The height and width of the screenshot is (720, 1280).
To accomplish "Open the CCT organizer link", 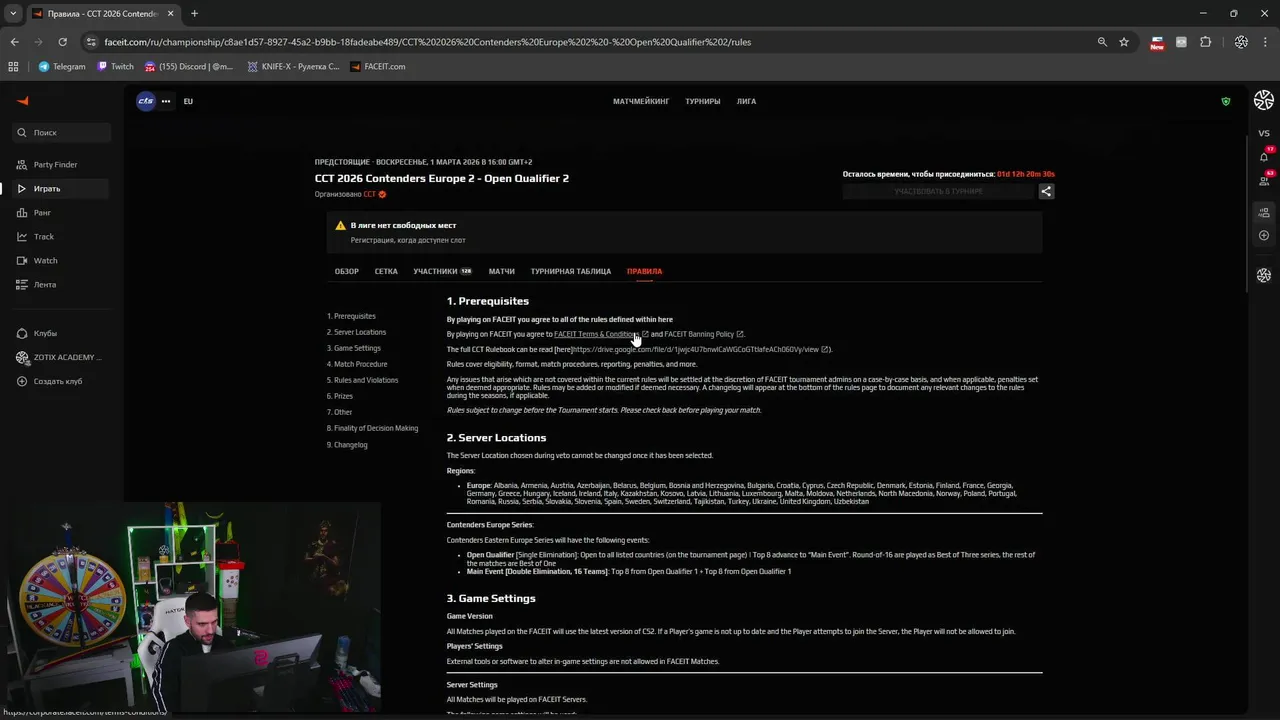I will (370, 194).
